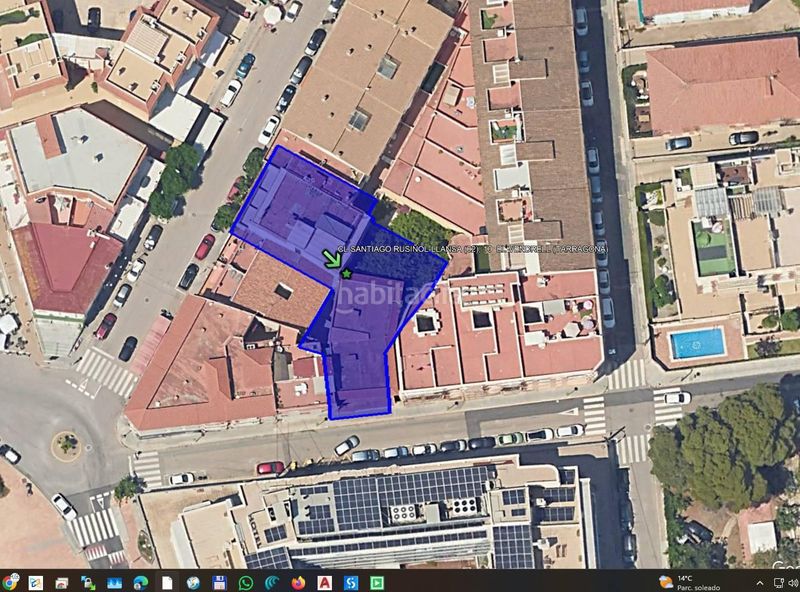Open the folders taskbar icon third from left
This screenshot has width=800, height=592.
62,582
